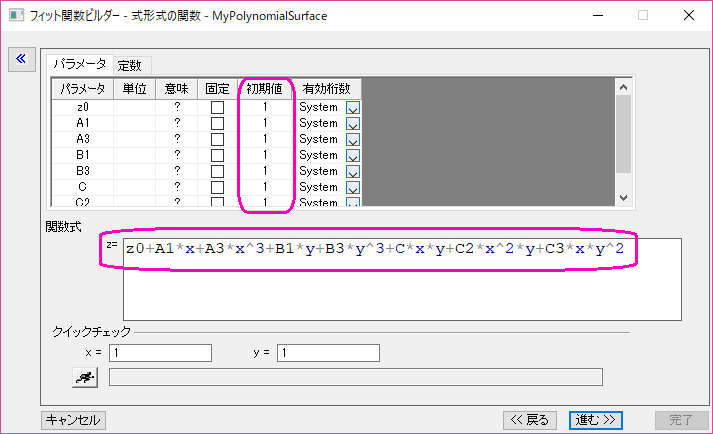Click the パラメータ column header
The image size is (713, 434).
[x=83, y=89]
